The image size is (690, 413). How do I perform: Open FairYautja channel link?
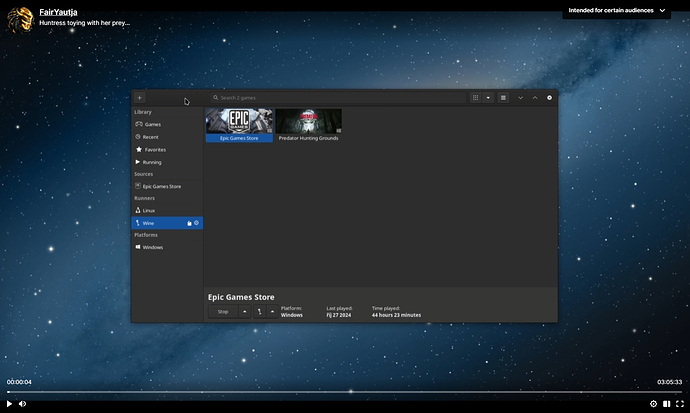coord(58,12)
